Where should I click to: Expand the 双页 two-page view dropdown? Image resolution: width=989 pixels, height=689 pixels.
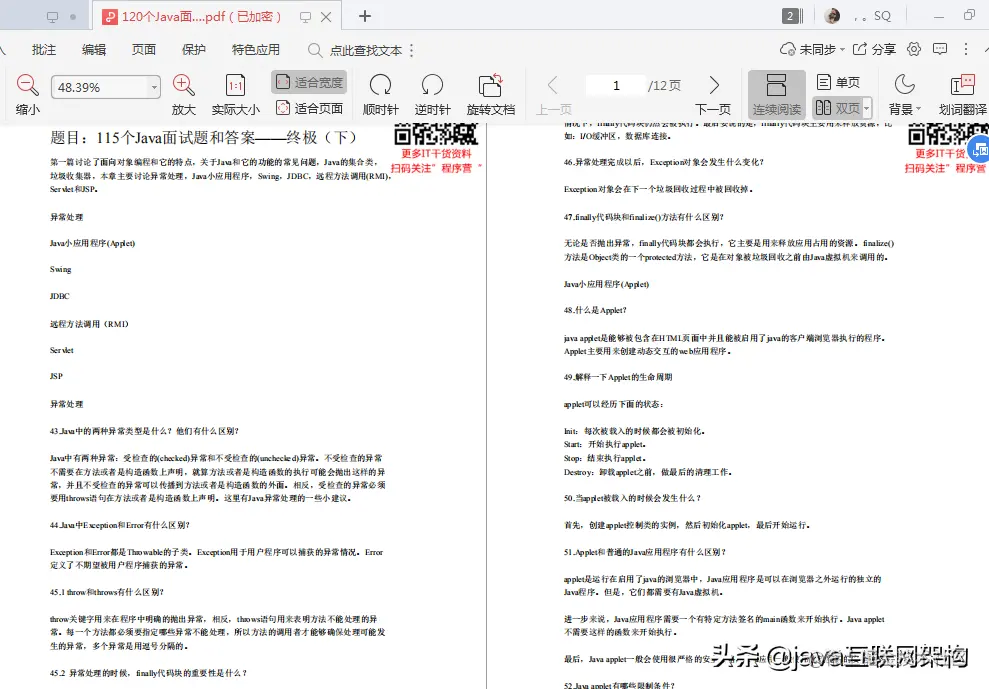[x=866, y=107]
